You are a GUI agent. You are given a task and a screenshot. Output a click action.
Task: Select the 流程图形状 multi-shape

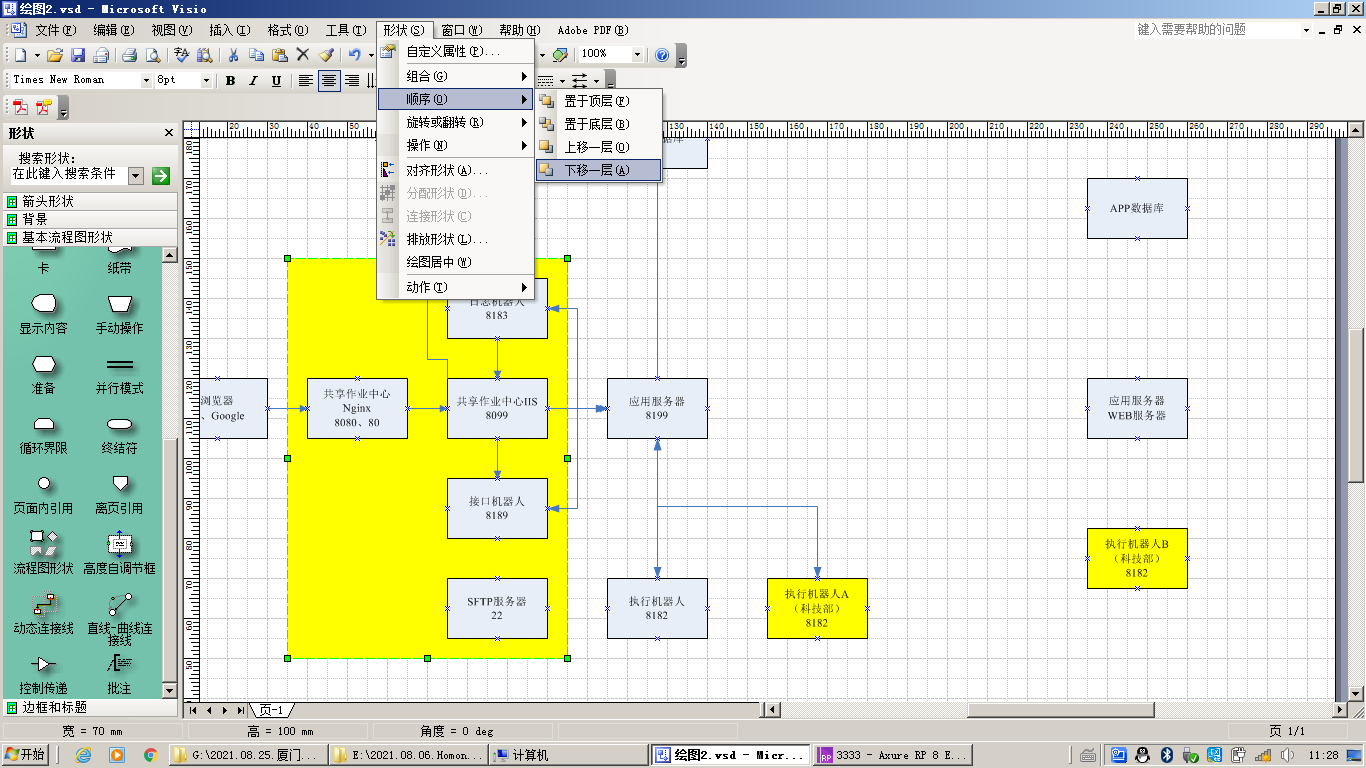[x=44, y=553]
